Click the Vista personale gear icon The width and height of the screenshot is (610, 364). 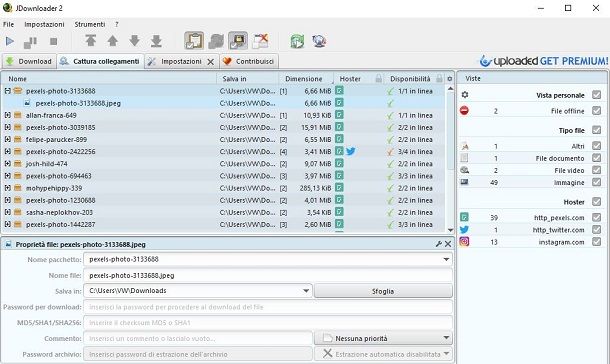click(465, 94)
